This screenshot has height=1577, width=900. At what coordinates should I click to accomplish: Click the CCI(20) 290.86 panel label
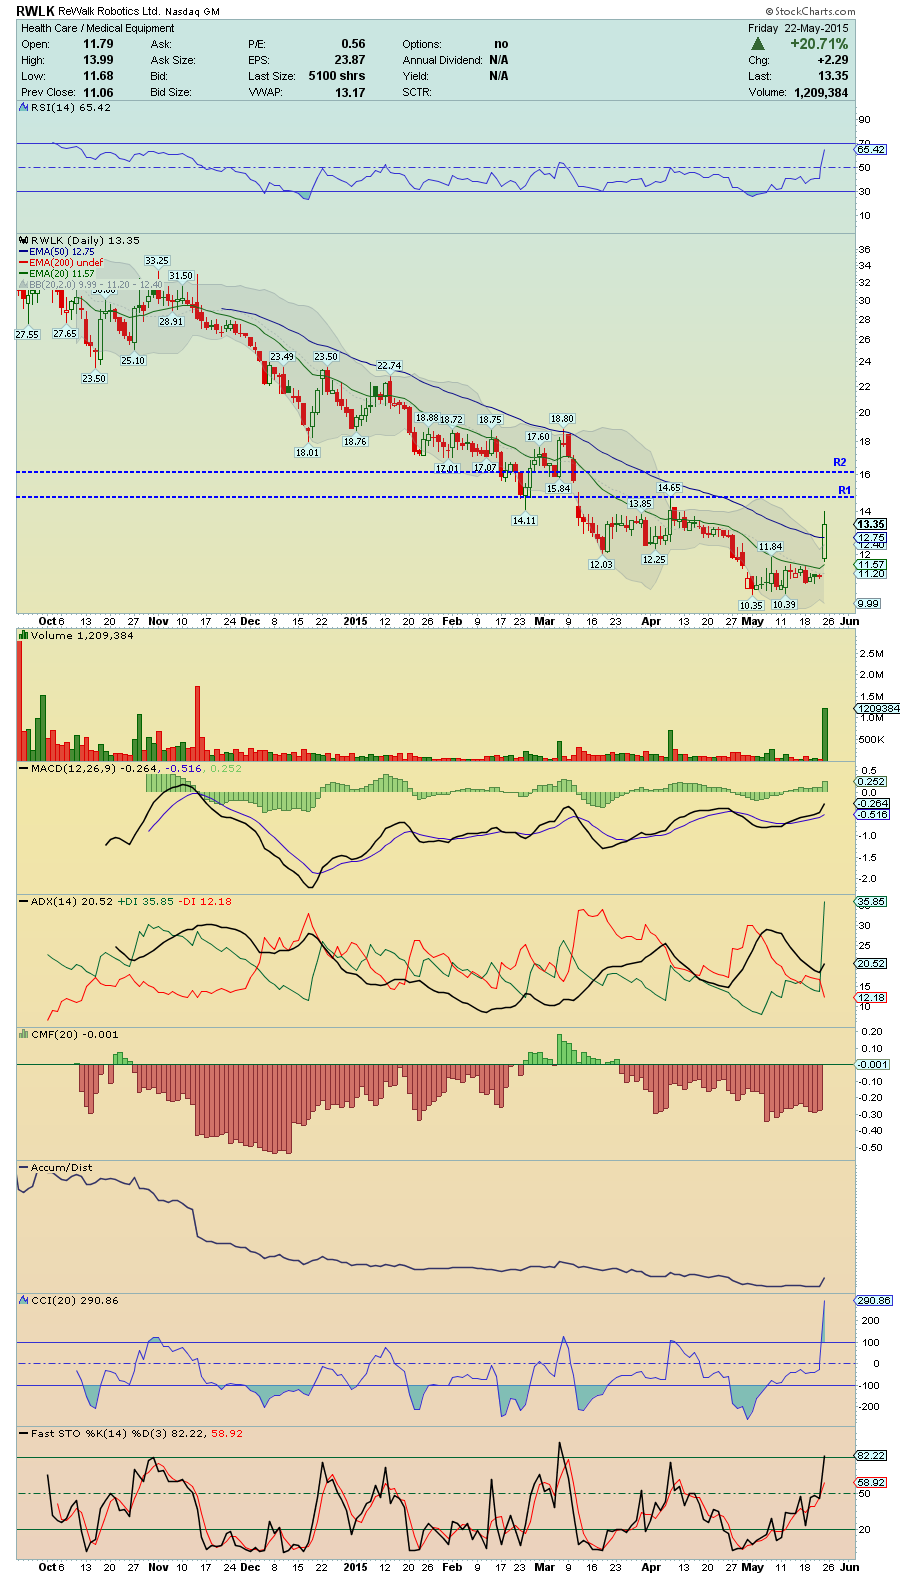point(74,1300)
